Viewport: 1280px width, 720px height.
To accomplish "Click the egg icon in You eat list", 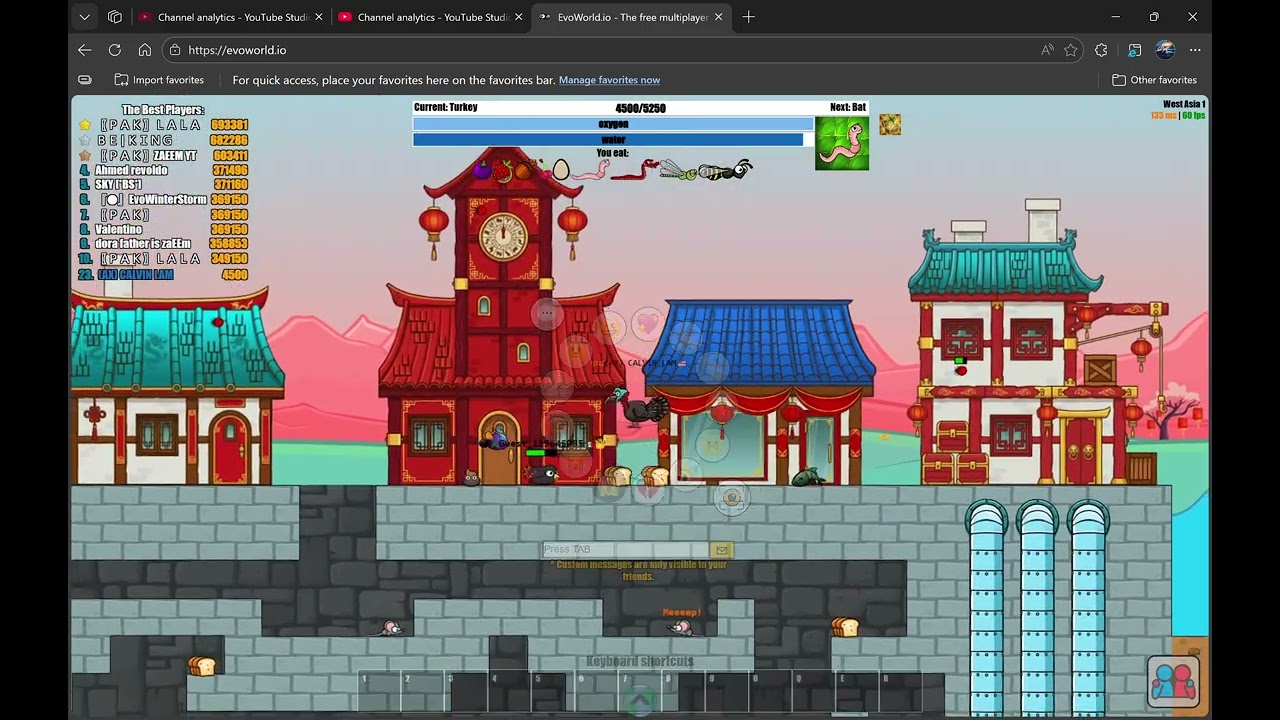I will pos(560,170).
